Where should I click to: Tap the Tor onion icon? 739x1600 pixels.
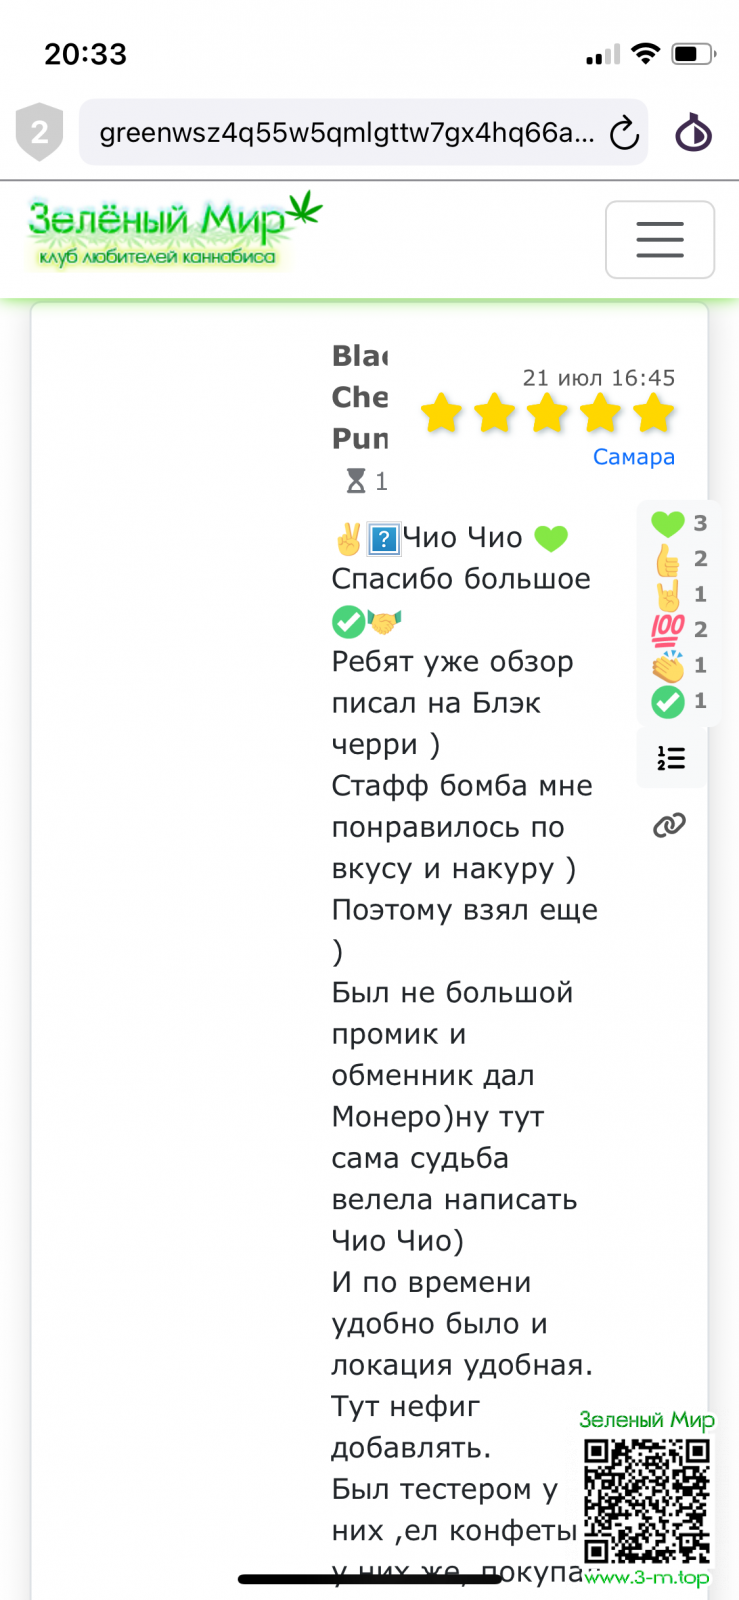click(x=693, y=133)
